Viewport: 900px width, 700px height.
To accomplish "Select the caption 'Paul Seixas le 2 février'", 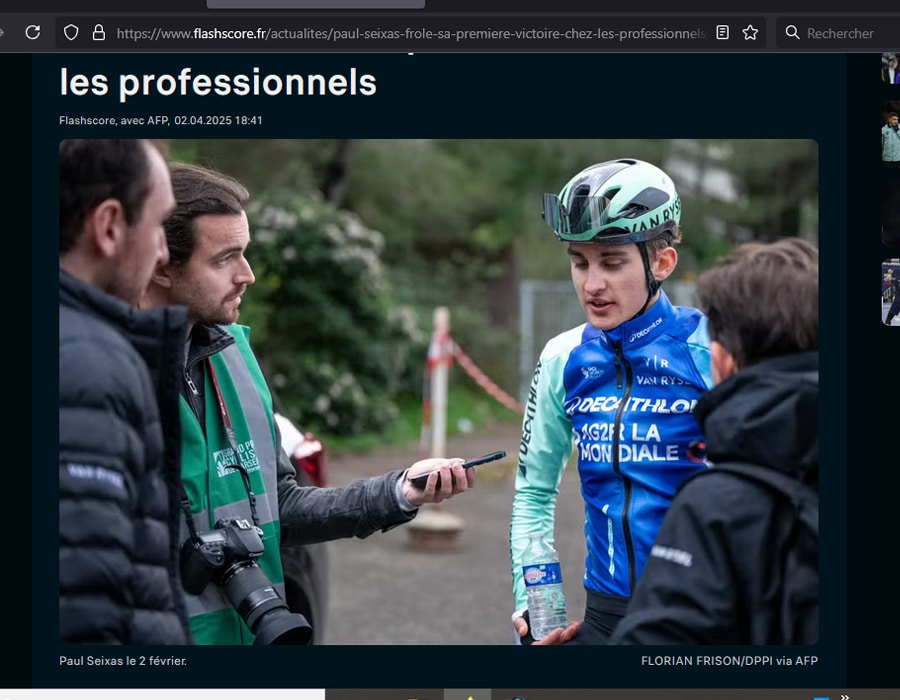I will 126,661.
